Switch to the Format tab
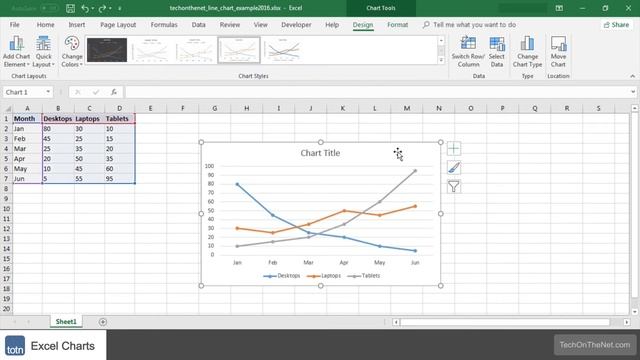The image size is (640, 360). click(397, 25)
